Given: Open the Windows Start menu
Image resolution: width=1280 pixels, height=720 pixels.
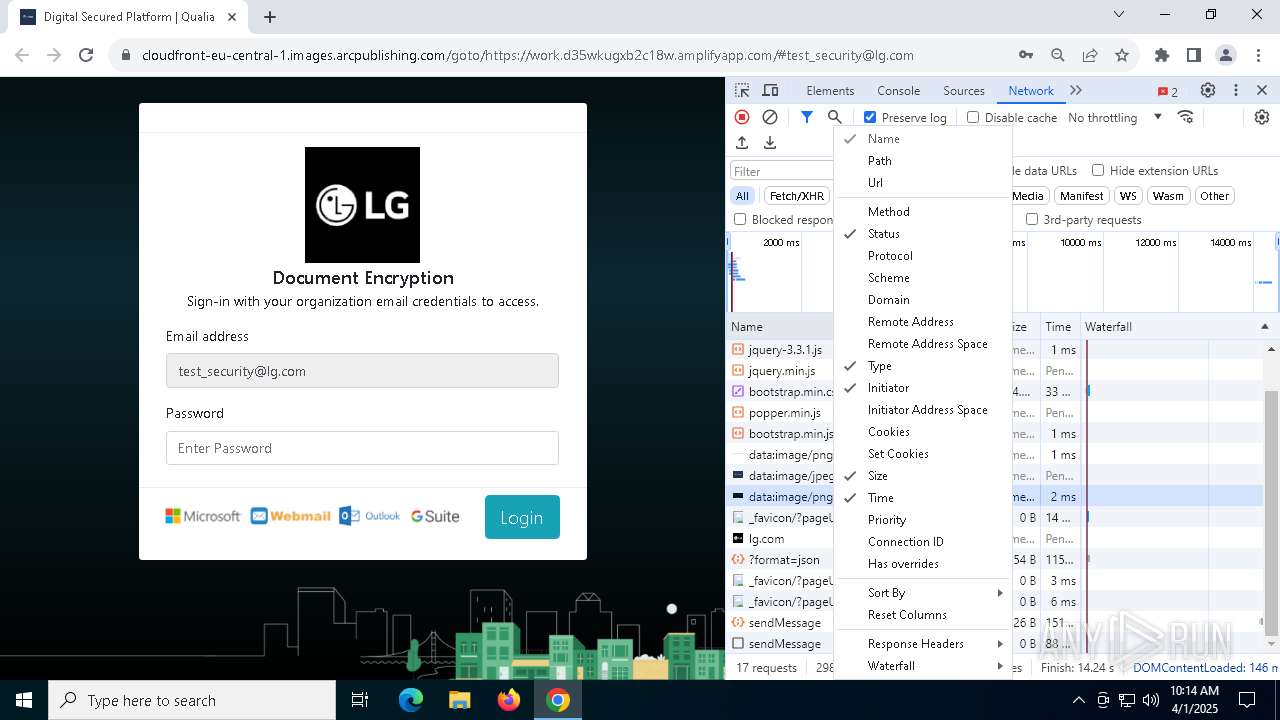Looking at the screenshot, I should [24, 700].
